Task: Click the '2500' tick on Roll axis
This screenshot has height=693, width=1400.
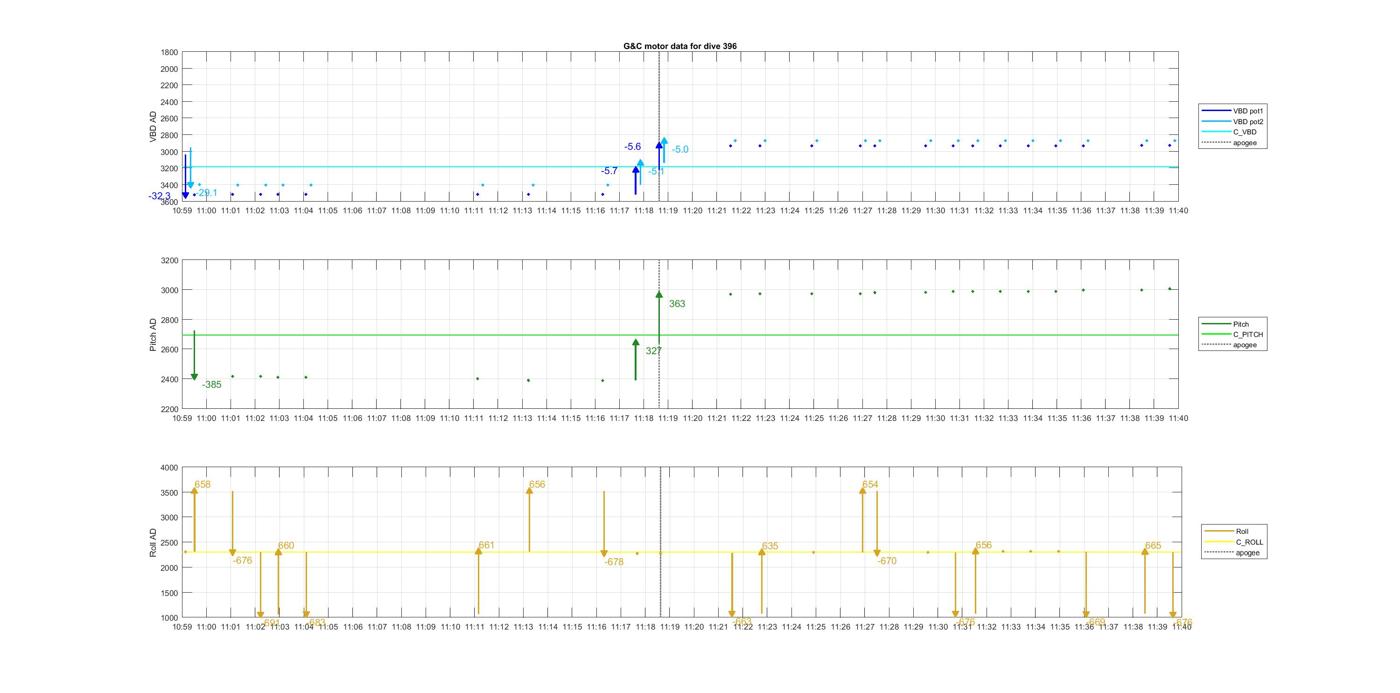Action: 170,543
